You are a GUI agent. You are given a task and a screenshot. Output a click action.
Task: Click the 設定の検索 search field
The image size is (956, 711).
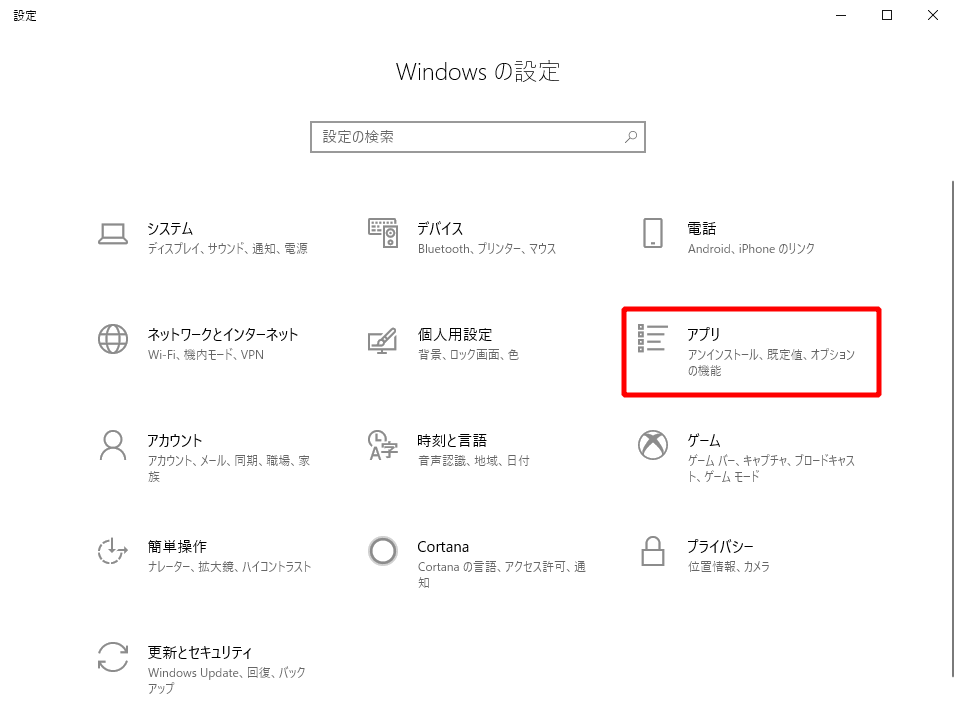click(x=477, y=137)
